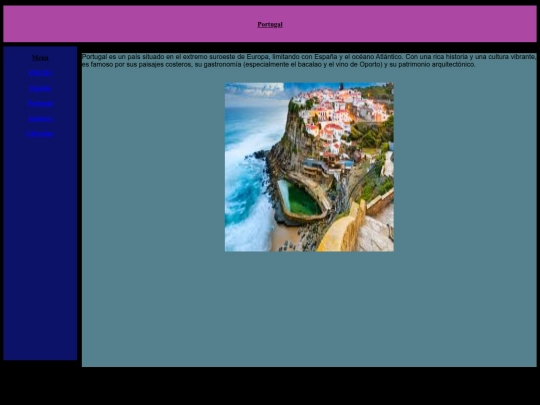Image resolution: width=540 pixels, height=405 pixels.
Task: Click the Menu heading in the sidebar
Action: pos(40,58)
